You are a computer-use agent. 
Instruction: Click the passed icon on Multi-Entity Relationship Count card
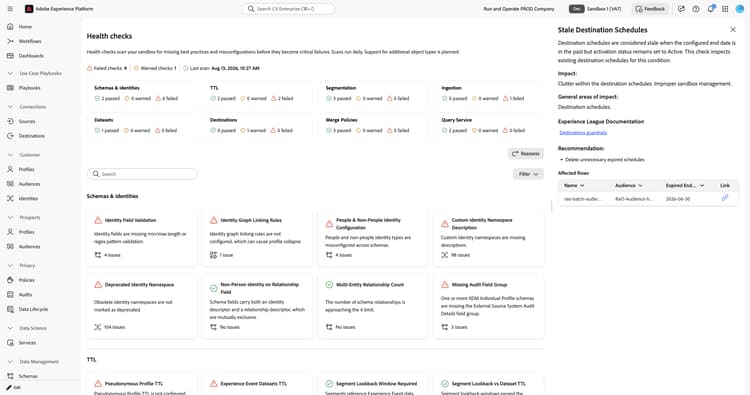pyautogui.click(x=329, y=285)
